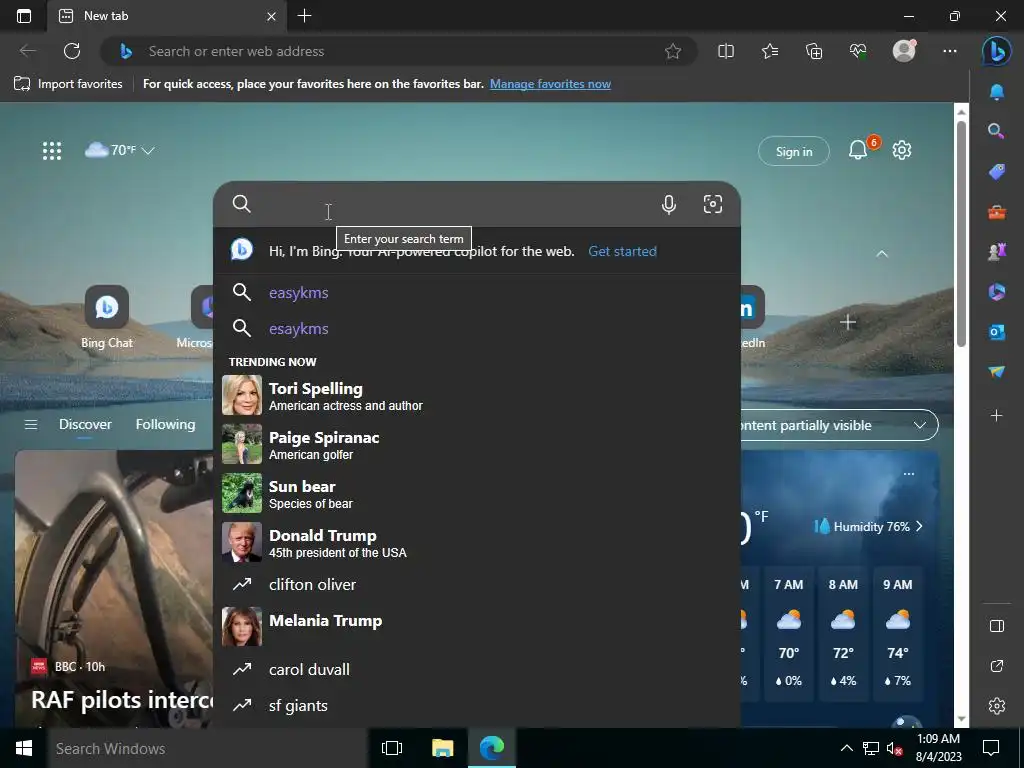Open Browser essentials heart icon
The height and width of the screenshot is (768, 1024).
pyautogui.click(x=858, y=51)
